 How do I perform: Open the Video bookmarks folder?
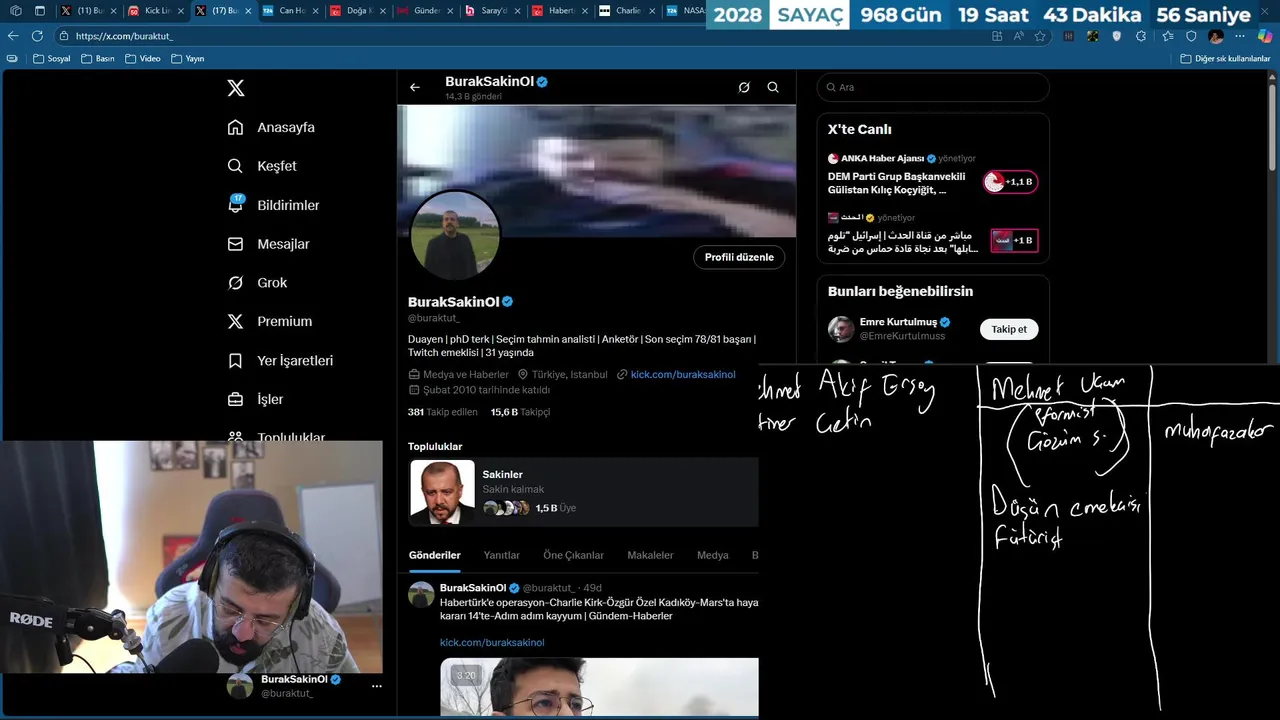[143, 59]
